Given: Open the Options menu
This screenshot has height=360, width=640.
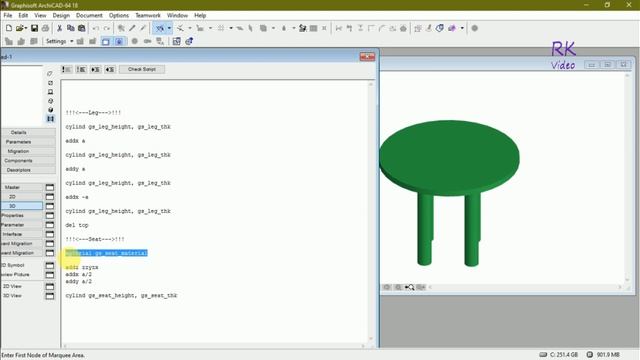Looking at the screenshot, I should click(119, 15).
